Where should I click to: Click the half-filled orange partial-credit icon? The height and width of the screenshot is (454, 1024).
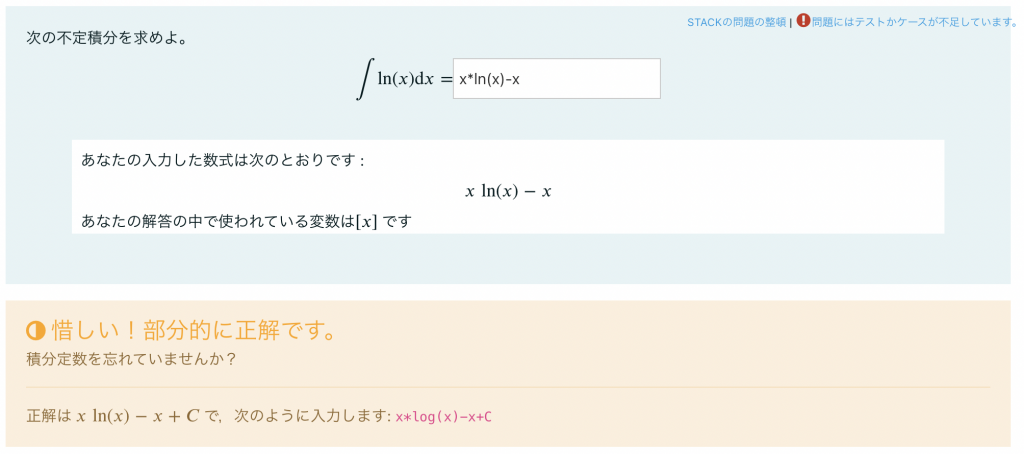35,331
